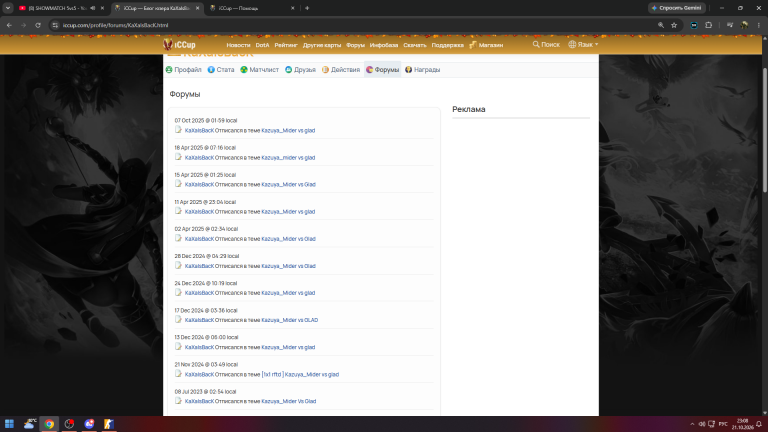
Task: Click note icon of 21 Nov 2024 entry
Action: click(x=178, y=374)
